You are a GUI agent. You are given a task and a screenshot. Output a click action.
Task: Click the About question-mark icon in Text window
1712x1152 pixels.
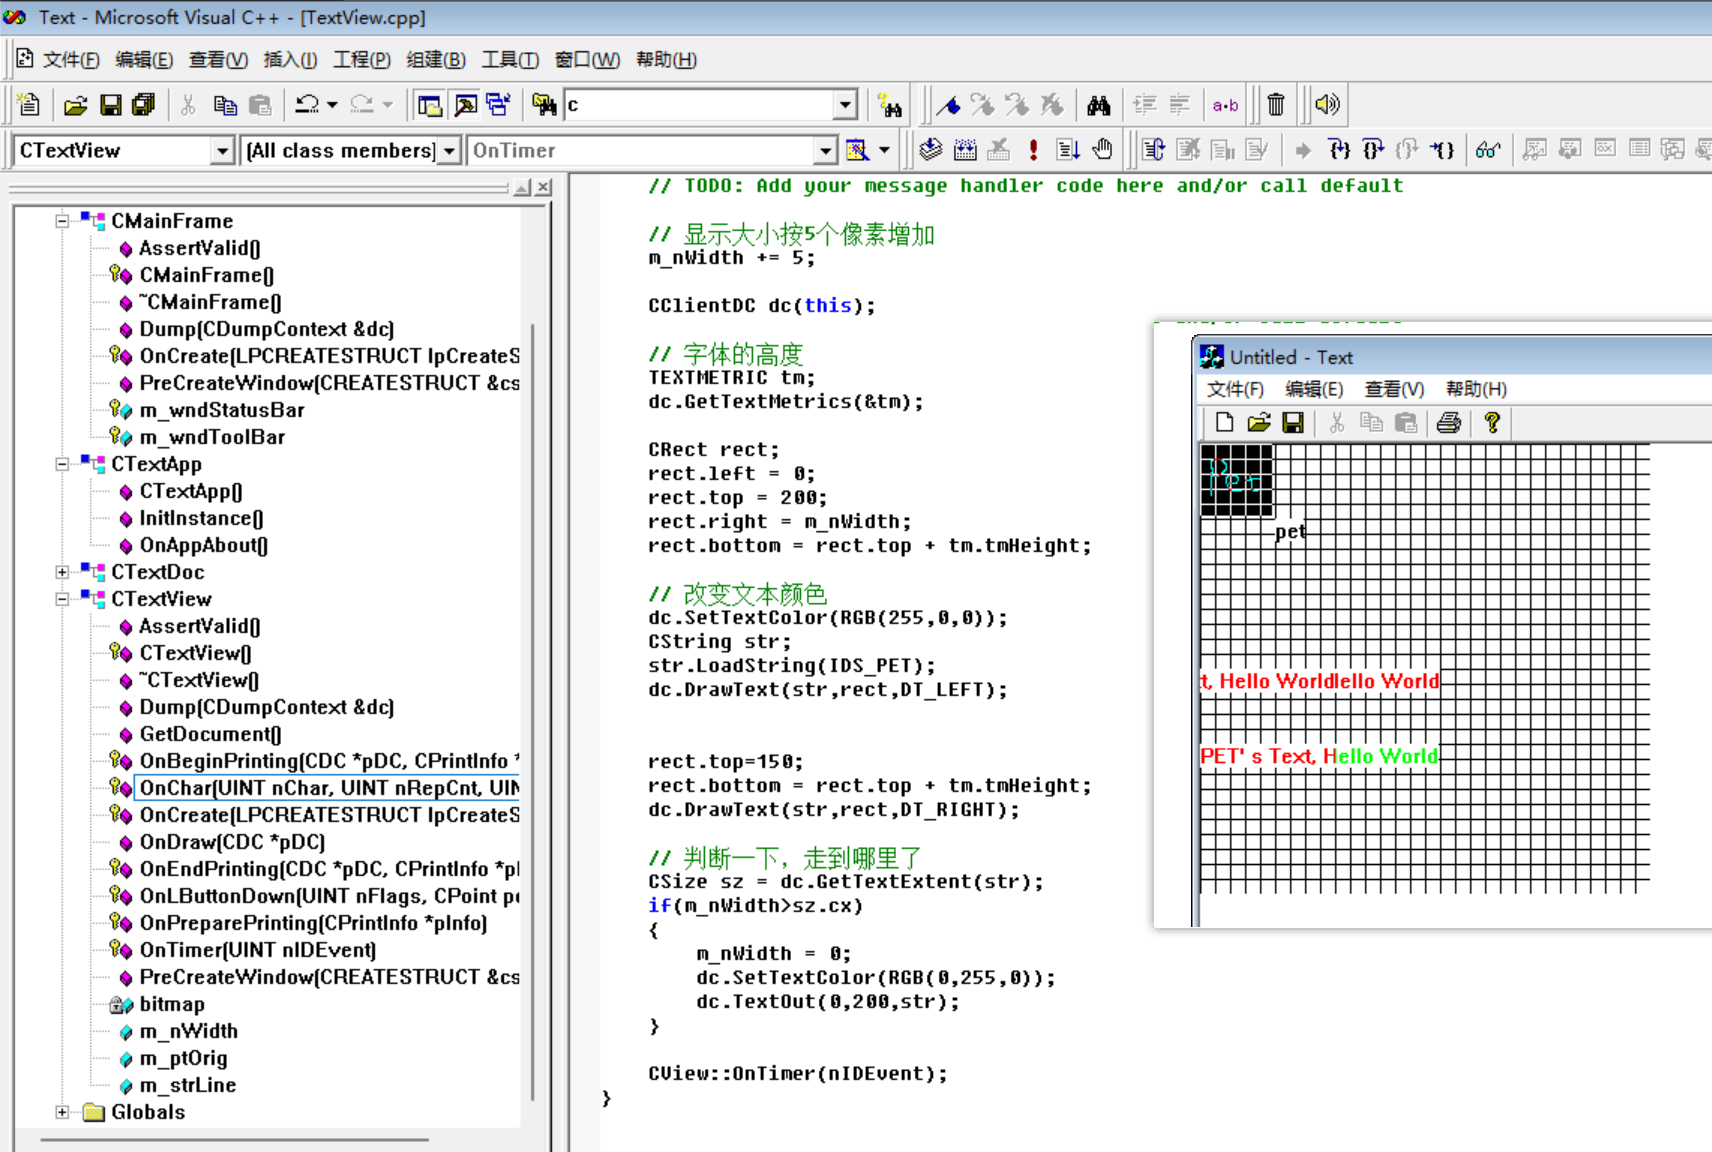(x=1492, y=423)
